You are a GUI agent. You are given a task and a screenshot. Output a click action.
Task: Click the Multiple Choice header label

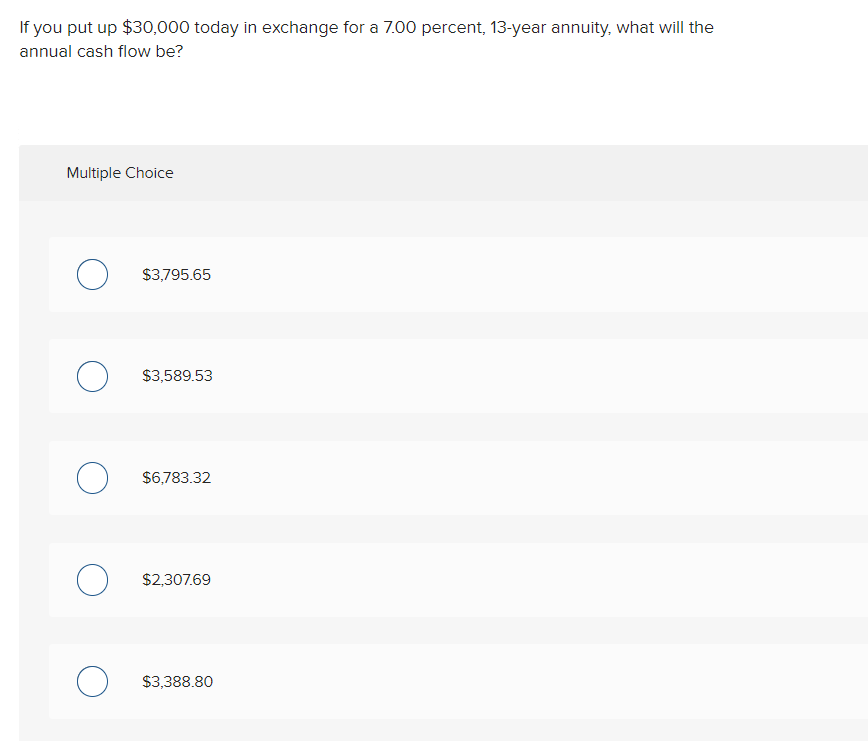click(x=119, y=172)
